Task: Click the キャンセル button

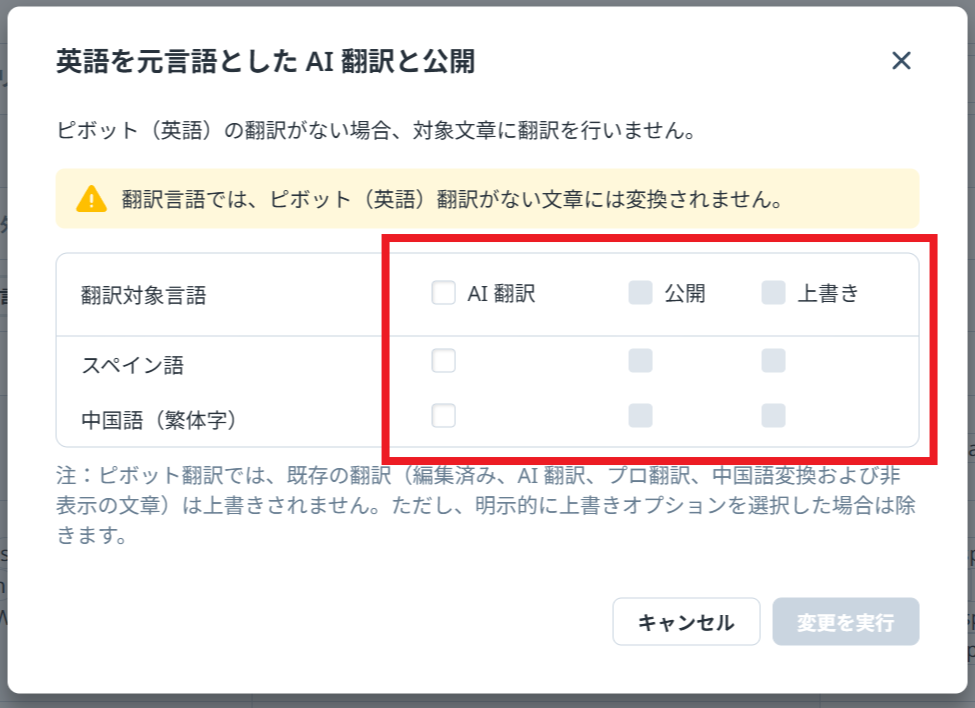Action: pos(686,621)
